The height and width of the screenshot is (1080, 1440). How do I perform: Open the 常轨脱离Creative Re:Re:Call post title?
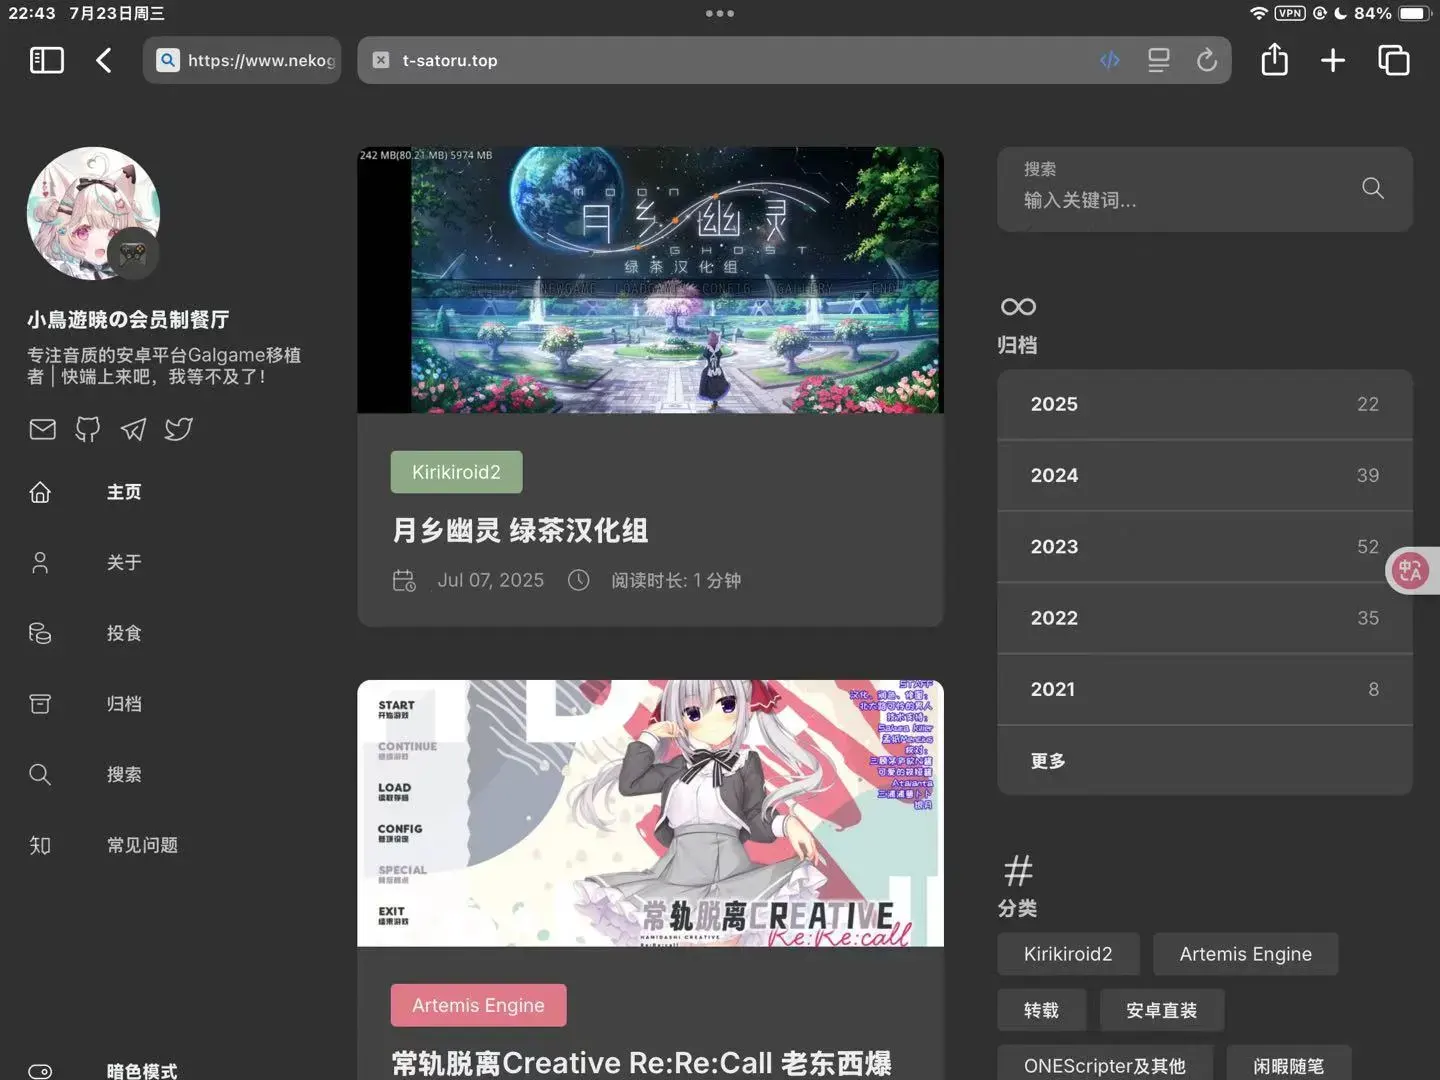pos(642,1063)
